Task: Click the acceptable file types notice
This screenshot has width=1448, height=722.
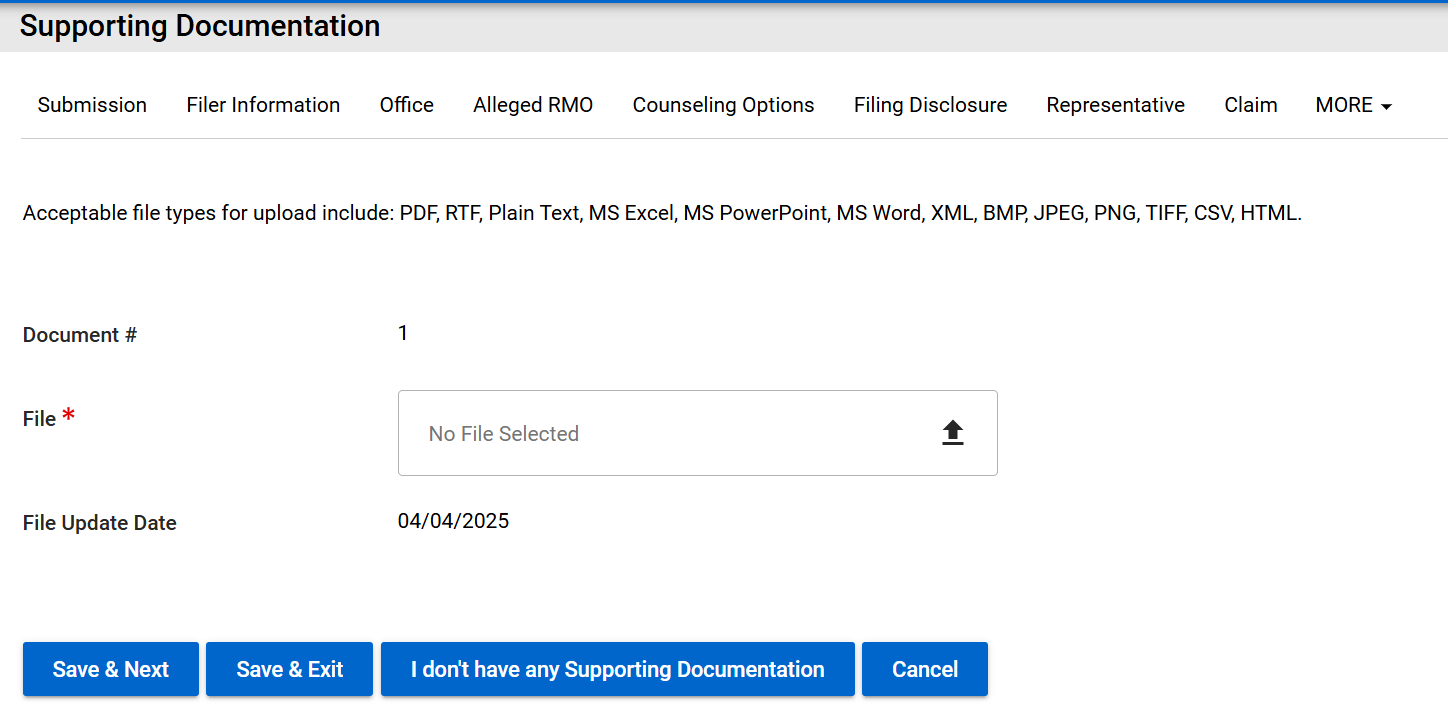Action: (662, 213)
